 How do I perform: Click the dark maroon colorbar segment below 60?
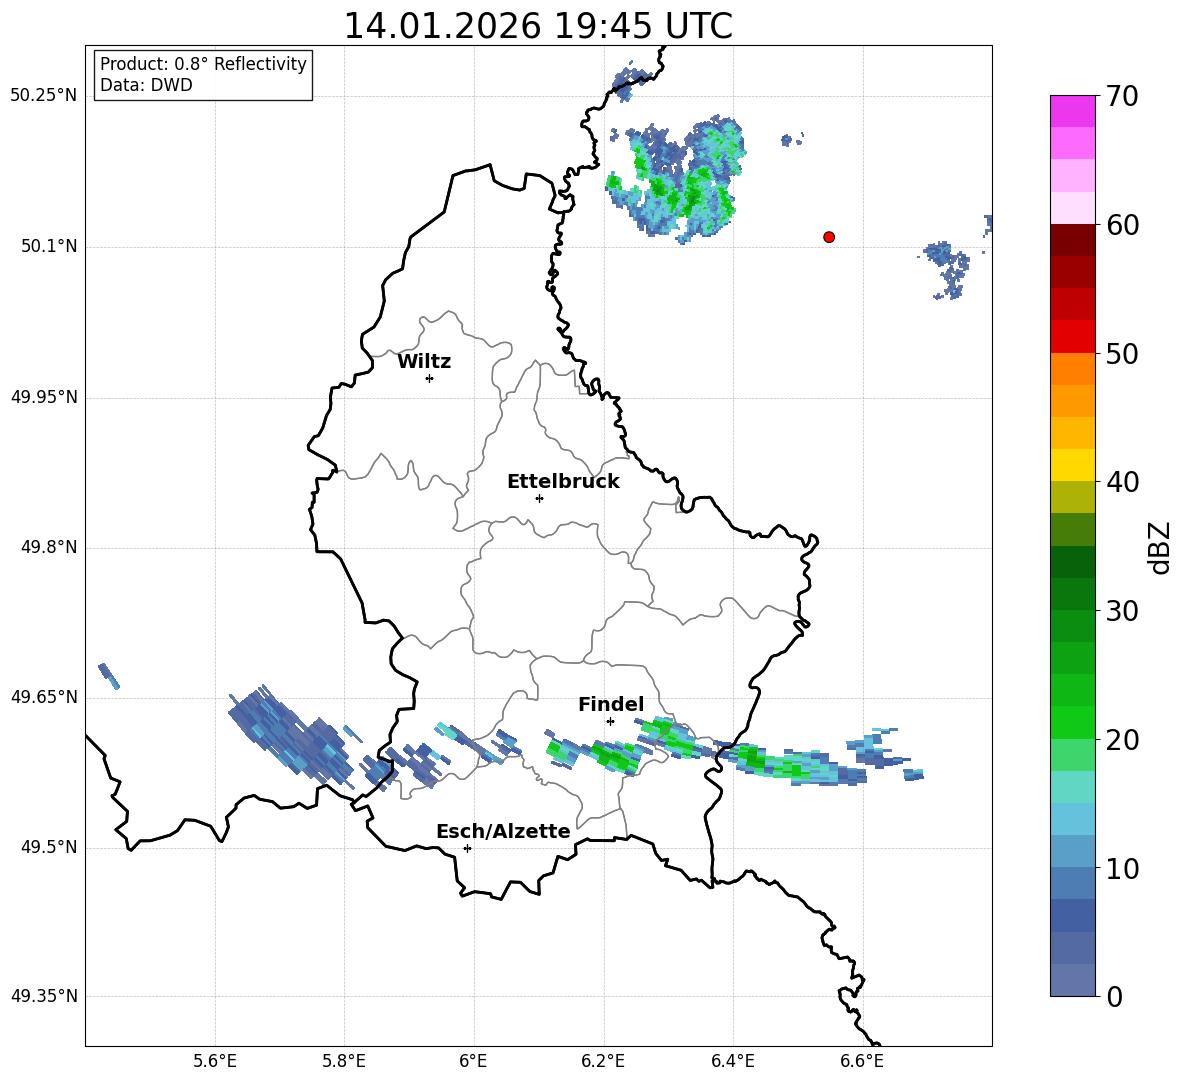click(1072, 240)
